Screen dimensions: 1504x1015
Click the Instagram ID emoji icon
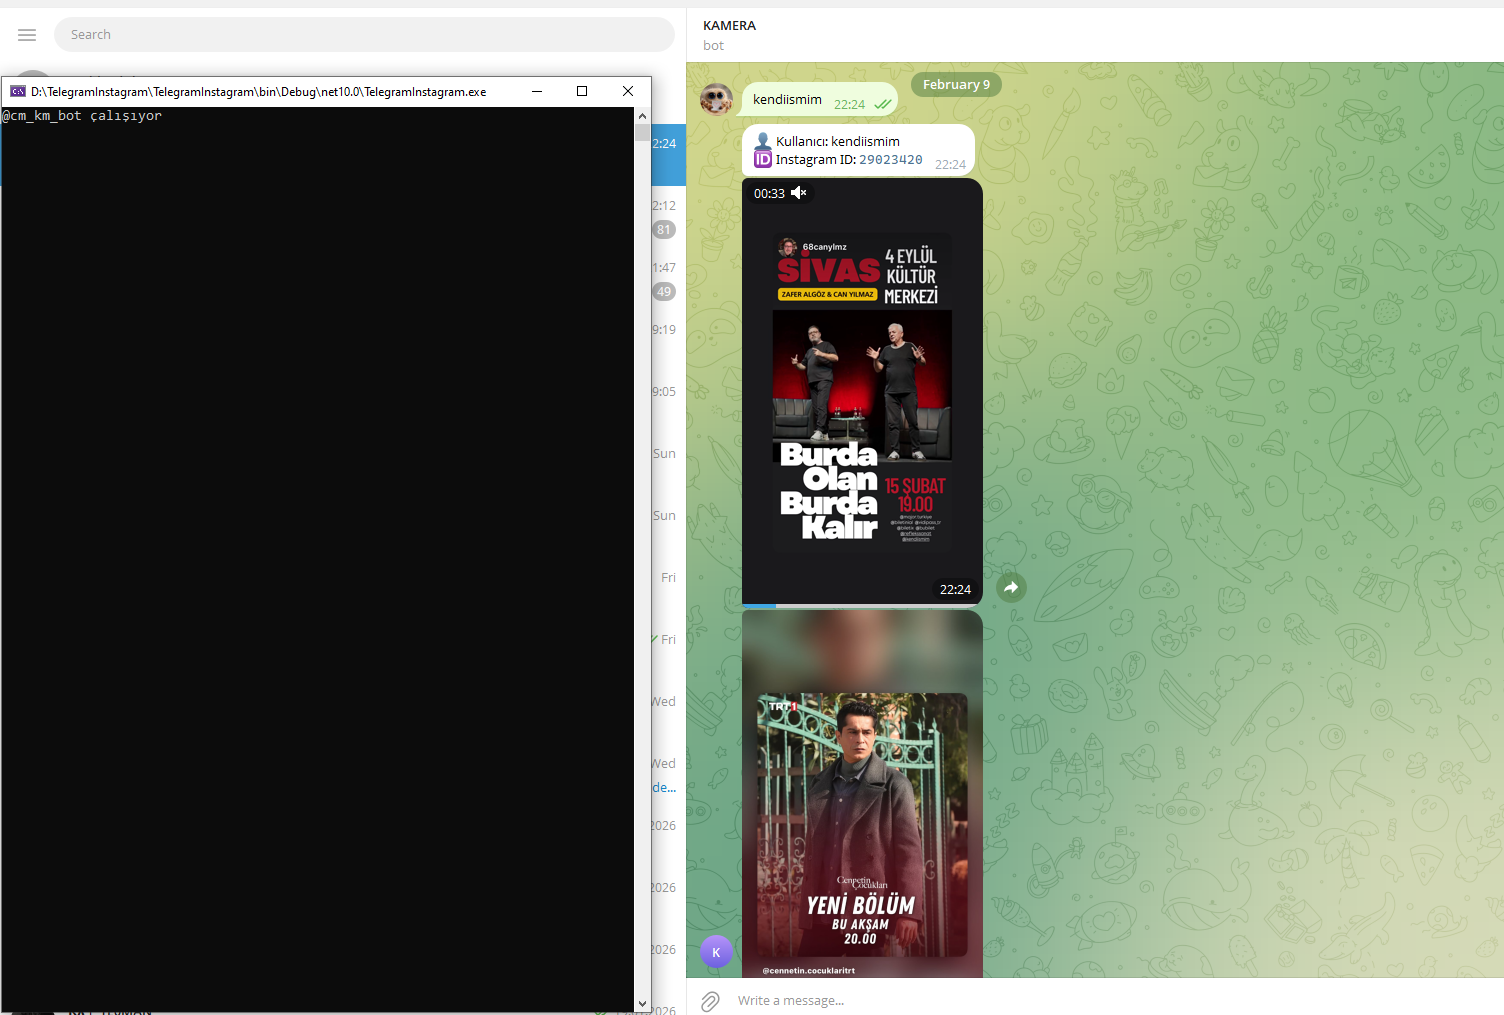pos(763,159)
